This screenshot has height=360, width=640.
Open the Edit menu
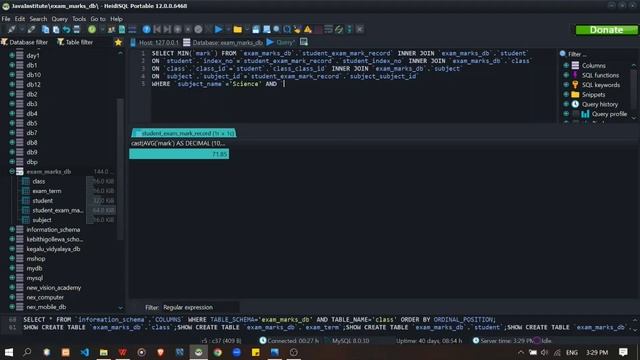click(x=20, y=19)
